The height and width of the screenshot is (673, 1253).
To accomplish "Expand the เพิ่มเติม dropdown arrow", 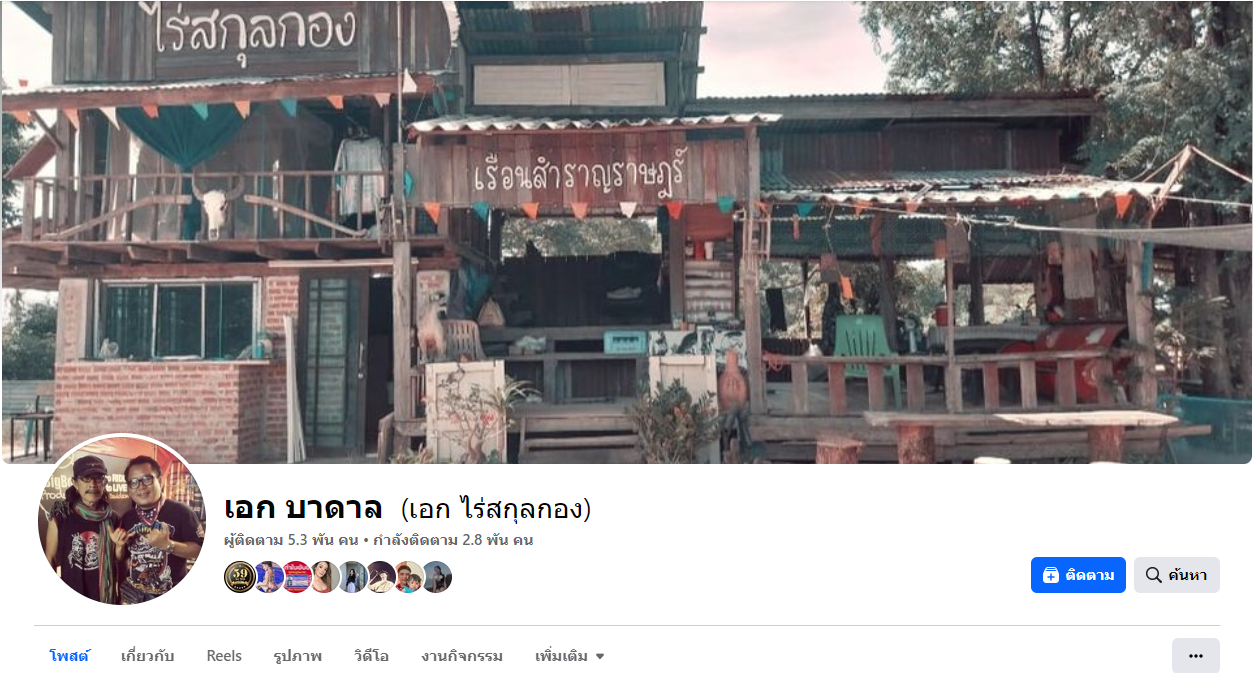I will pyautogui.click(x=600, y=657).
